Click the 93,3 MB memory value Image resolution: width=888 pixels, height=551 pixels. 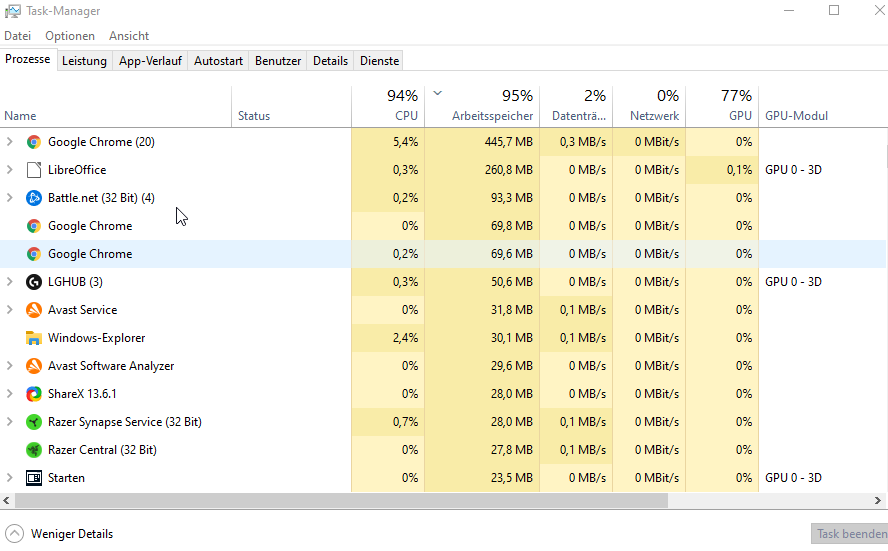point(511,198)
